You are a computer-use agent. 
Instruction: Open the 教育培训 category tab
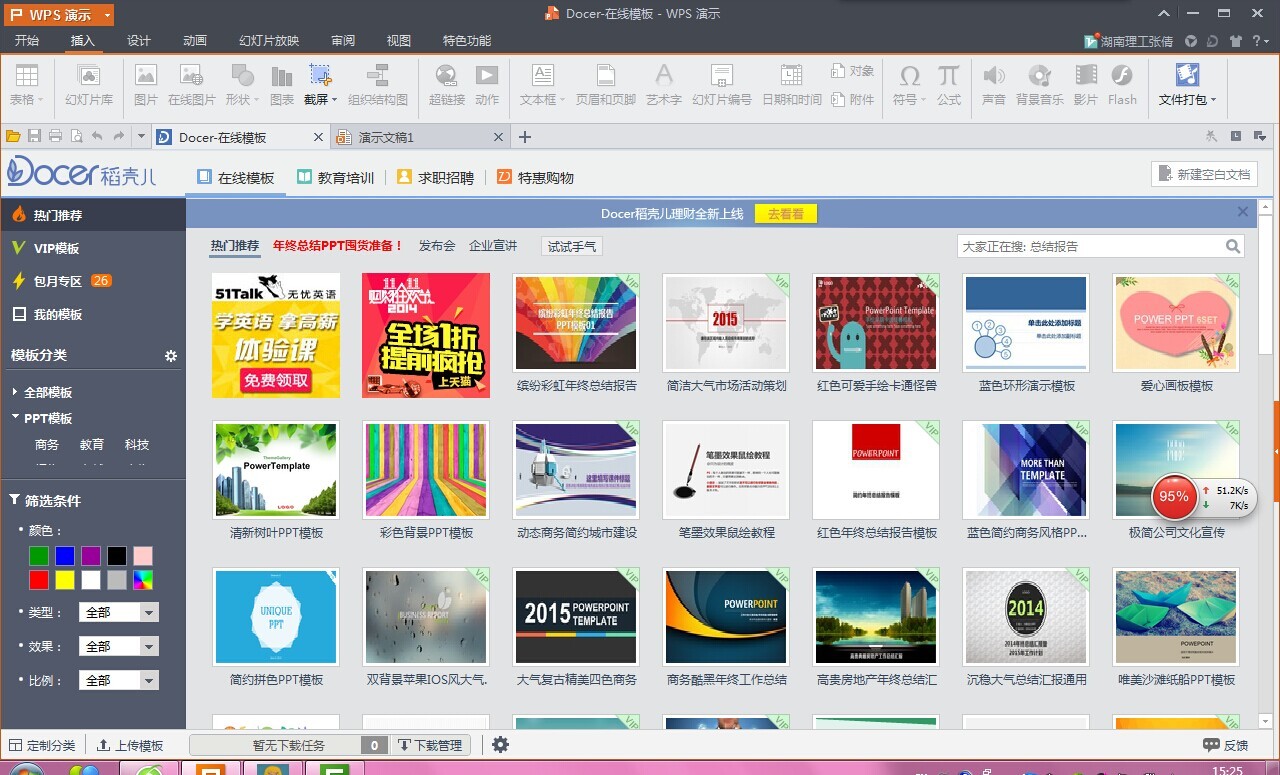(x=335, y=177)
